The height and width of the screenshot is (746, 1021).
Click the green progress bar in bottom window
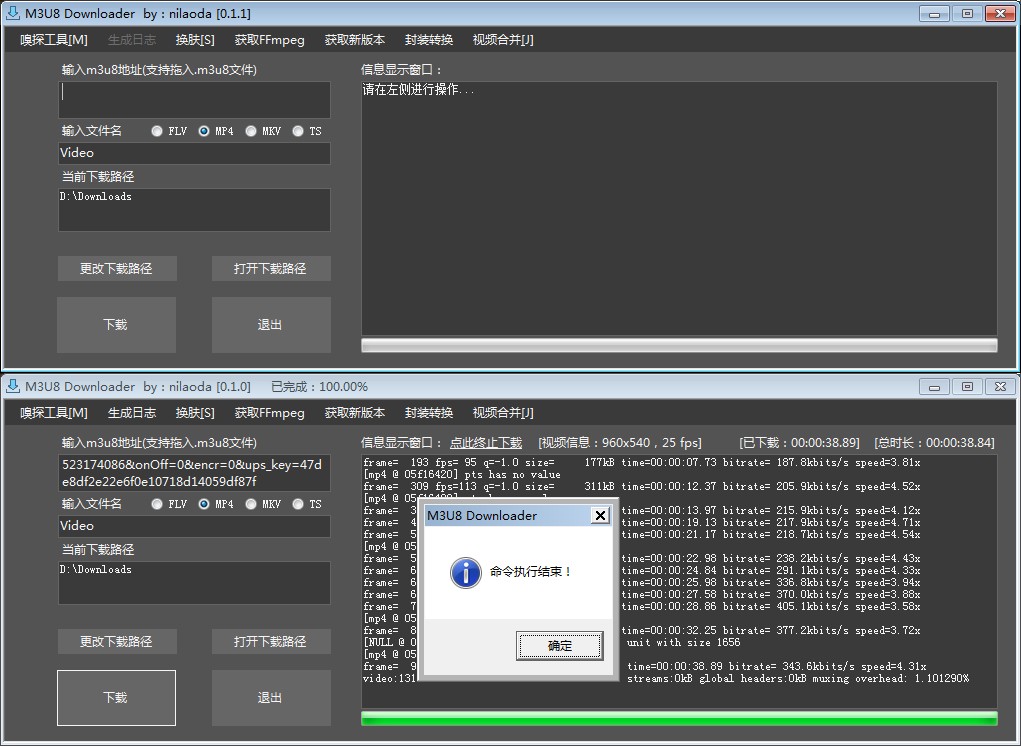[x=679, y=718]
